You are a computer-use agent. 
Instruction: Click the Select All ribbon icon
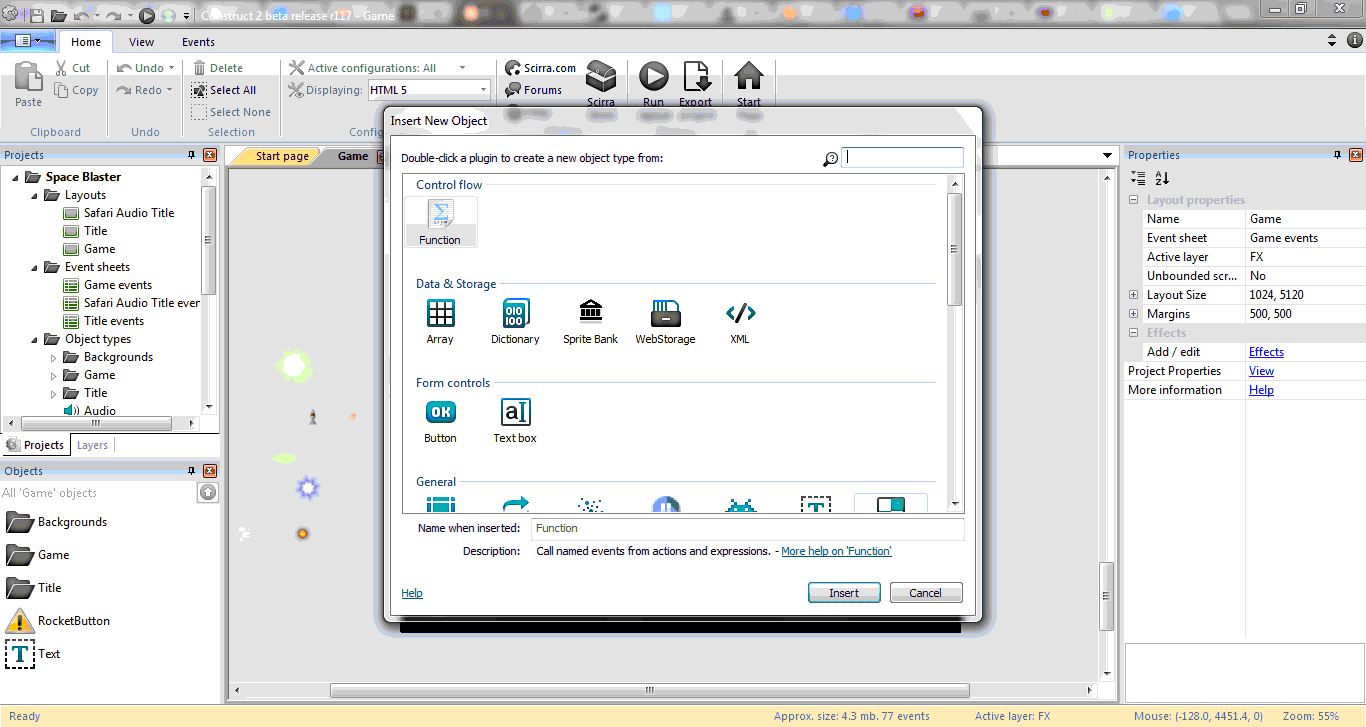pyautogui.click(x=199, y=90)
